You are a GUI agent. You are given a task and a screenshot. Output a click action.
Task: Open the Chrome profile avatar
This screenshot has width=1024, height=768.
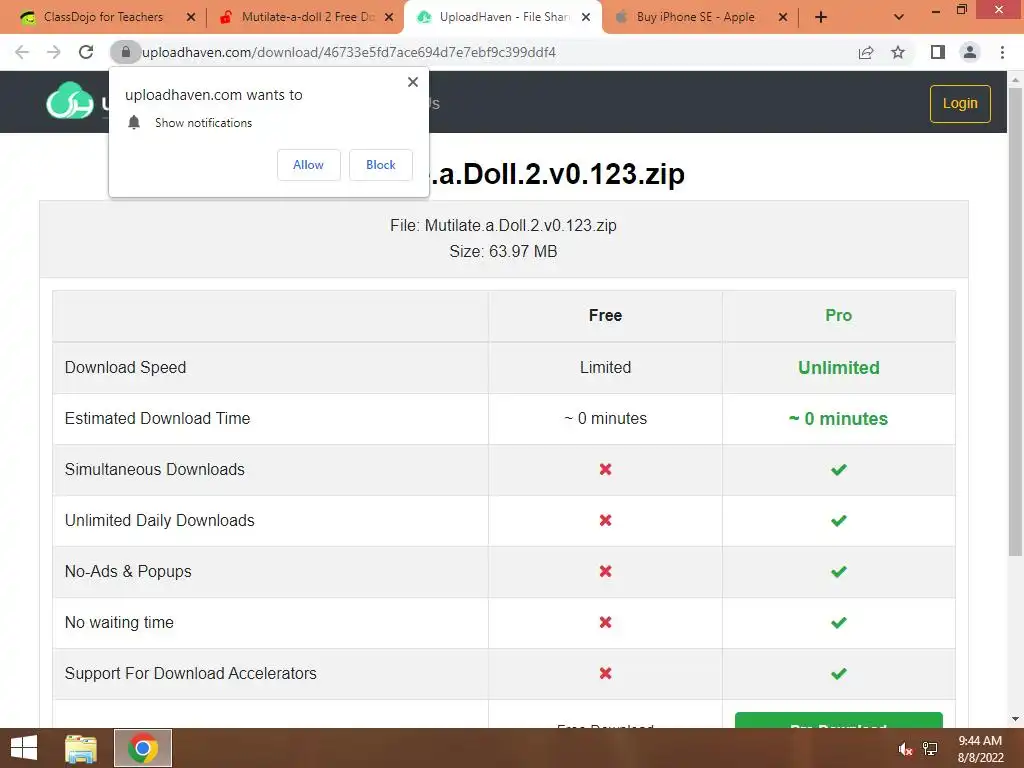coord(970,52)
